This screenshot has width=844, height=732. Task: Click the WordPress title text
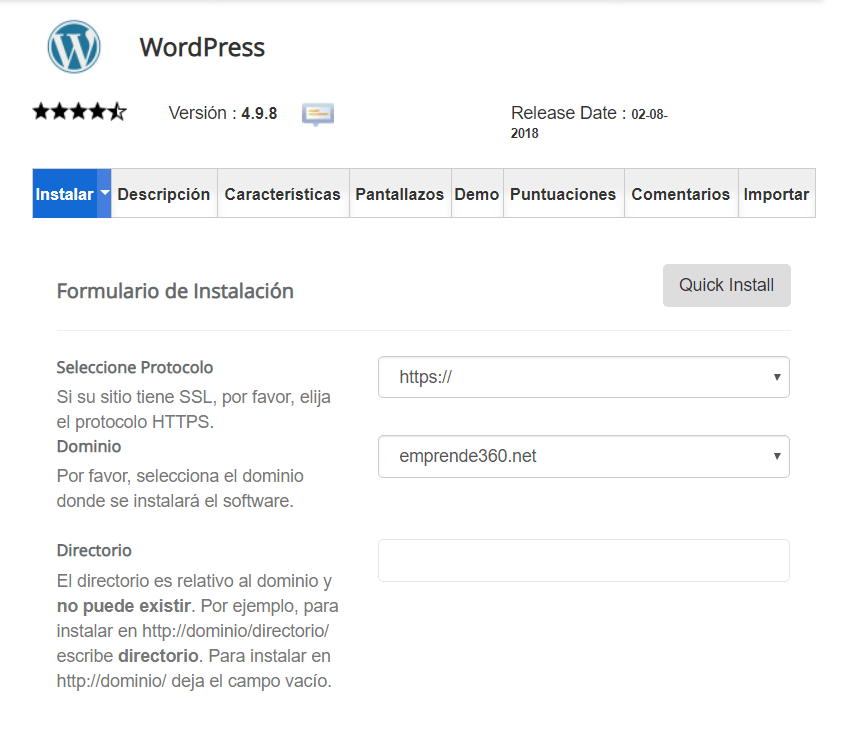[202, 47]
